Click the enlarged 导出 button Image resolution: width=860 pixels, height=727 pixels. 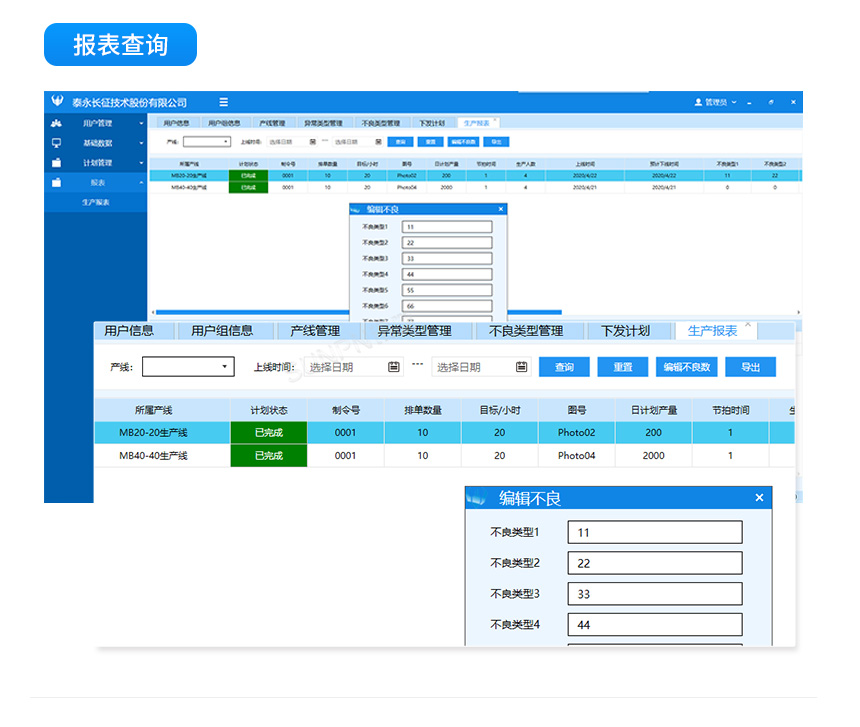[750, 367]
